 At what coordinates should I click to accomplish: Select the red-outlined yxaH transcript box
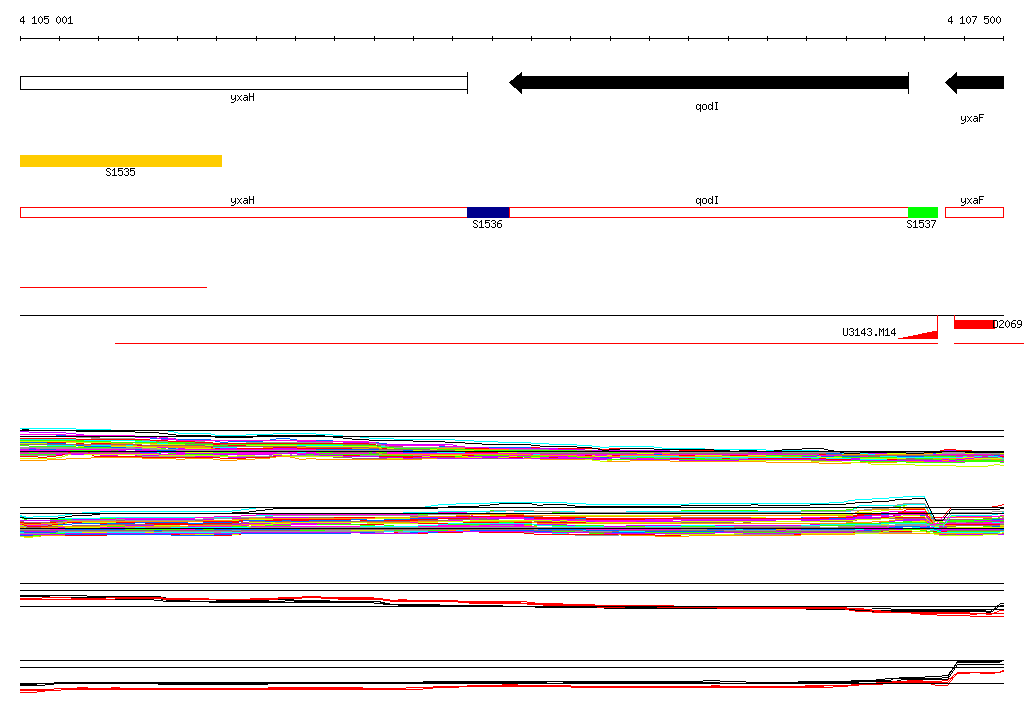[x=244, y=212]
